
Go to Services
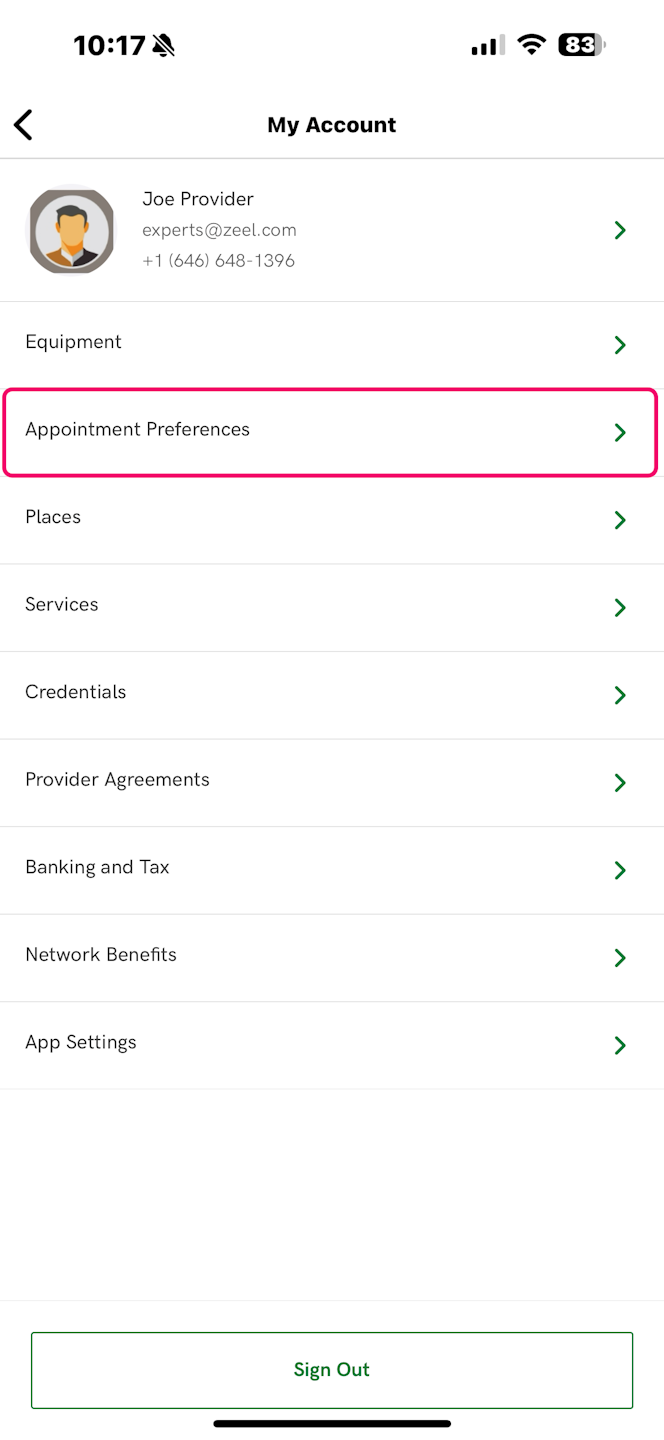pos(62,605)
